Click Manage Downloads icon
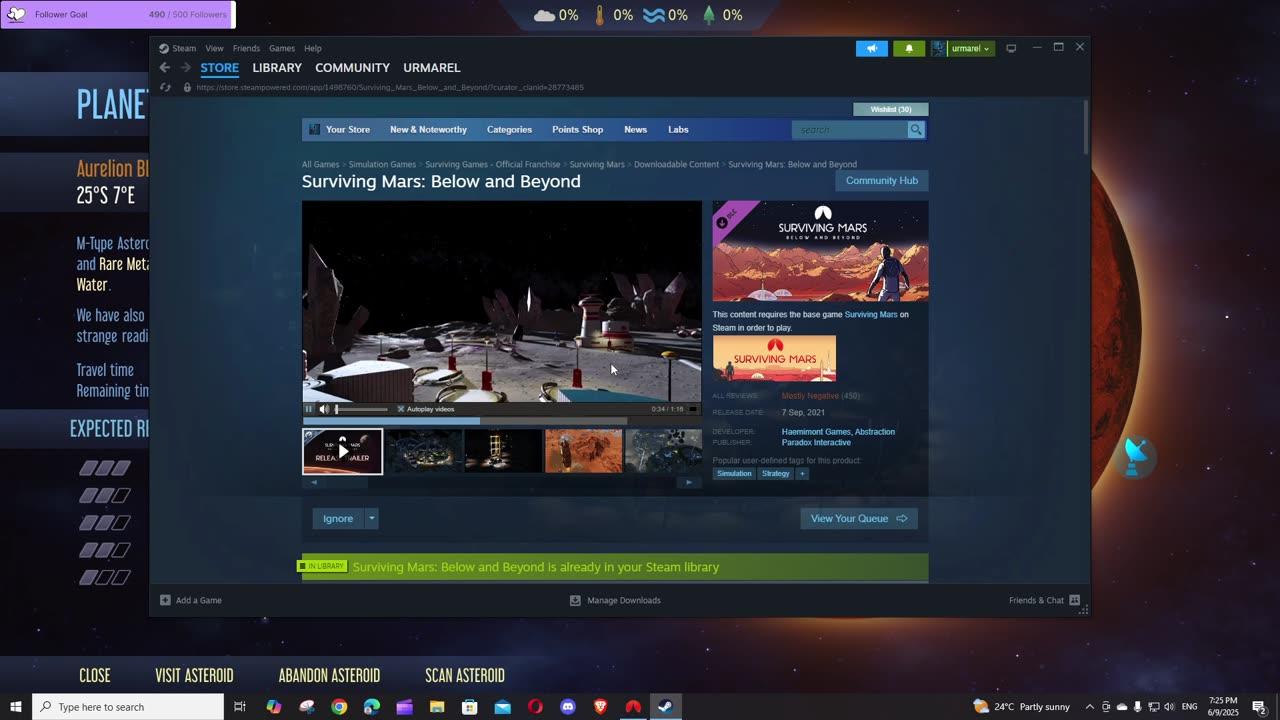Viewport: 1280px width, 720px height. tap(575, 600)
